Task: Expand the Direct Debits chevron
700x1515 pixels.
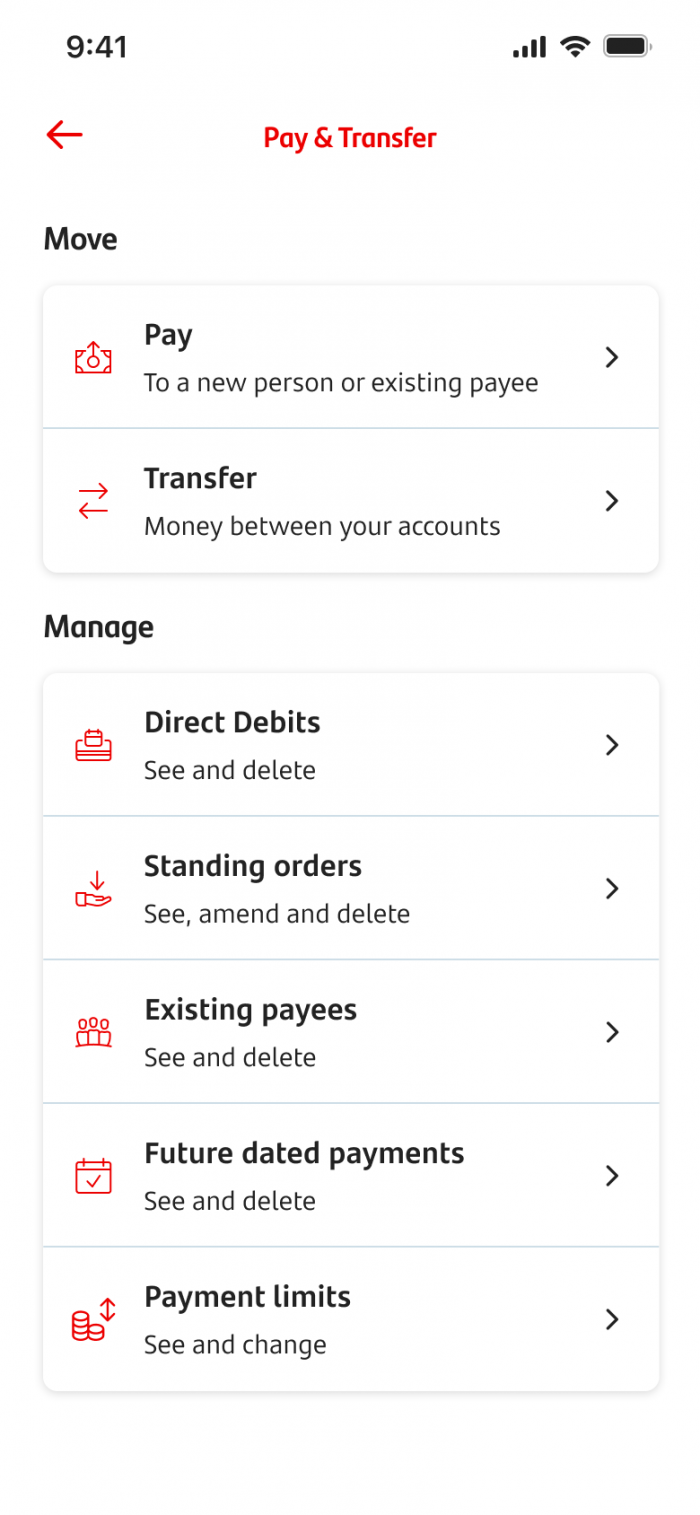Action: coord(611,744)
